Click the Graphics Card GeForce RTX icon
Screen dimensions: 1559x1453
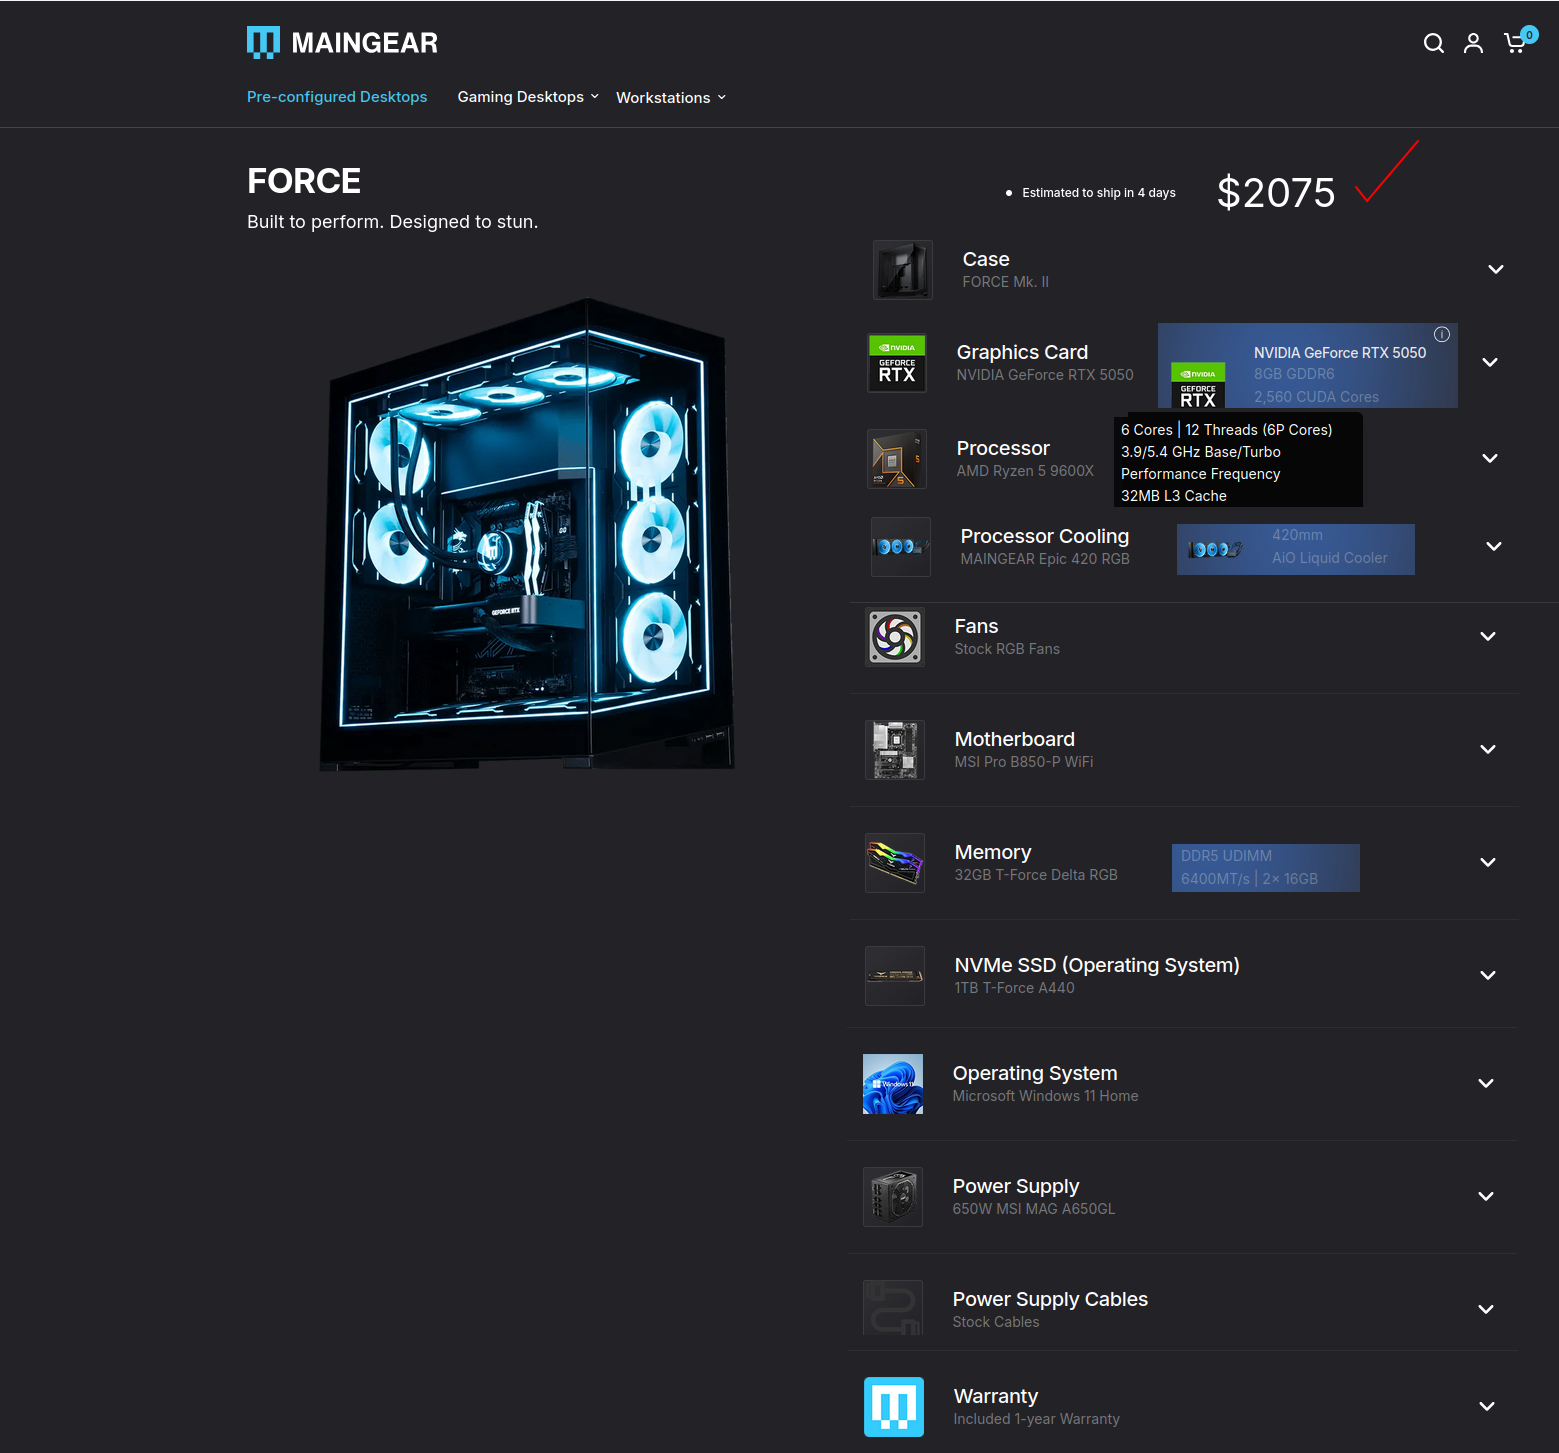(x=897, y=363)
